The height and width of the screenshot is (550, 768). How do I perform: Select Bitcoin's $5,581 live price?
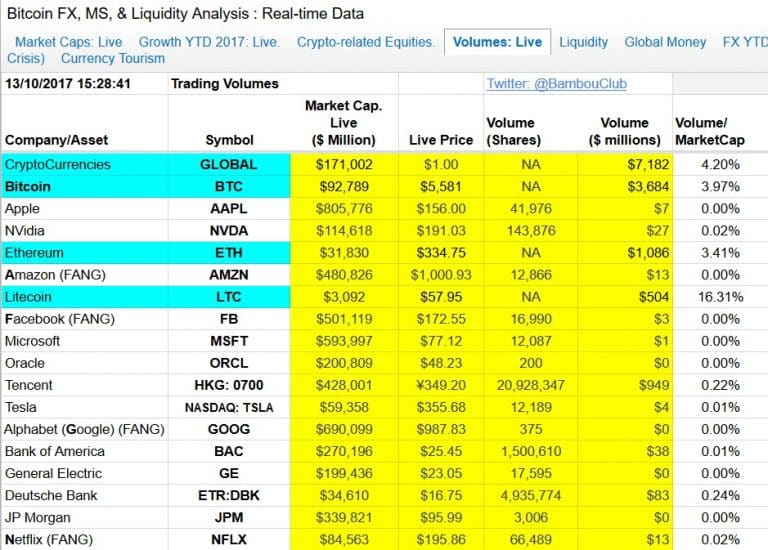[x=441, y=187]
